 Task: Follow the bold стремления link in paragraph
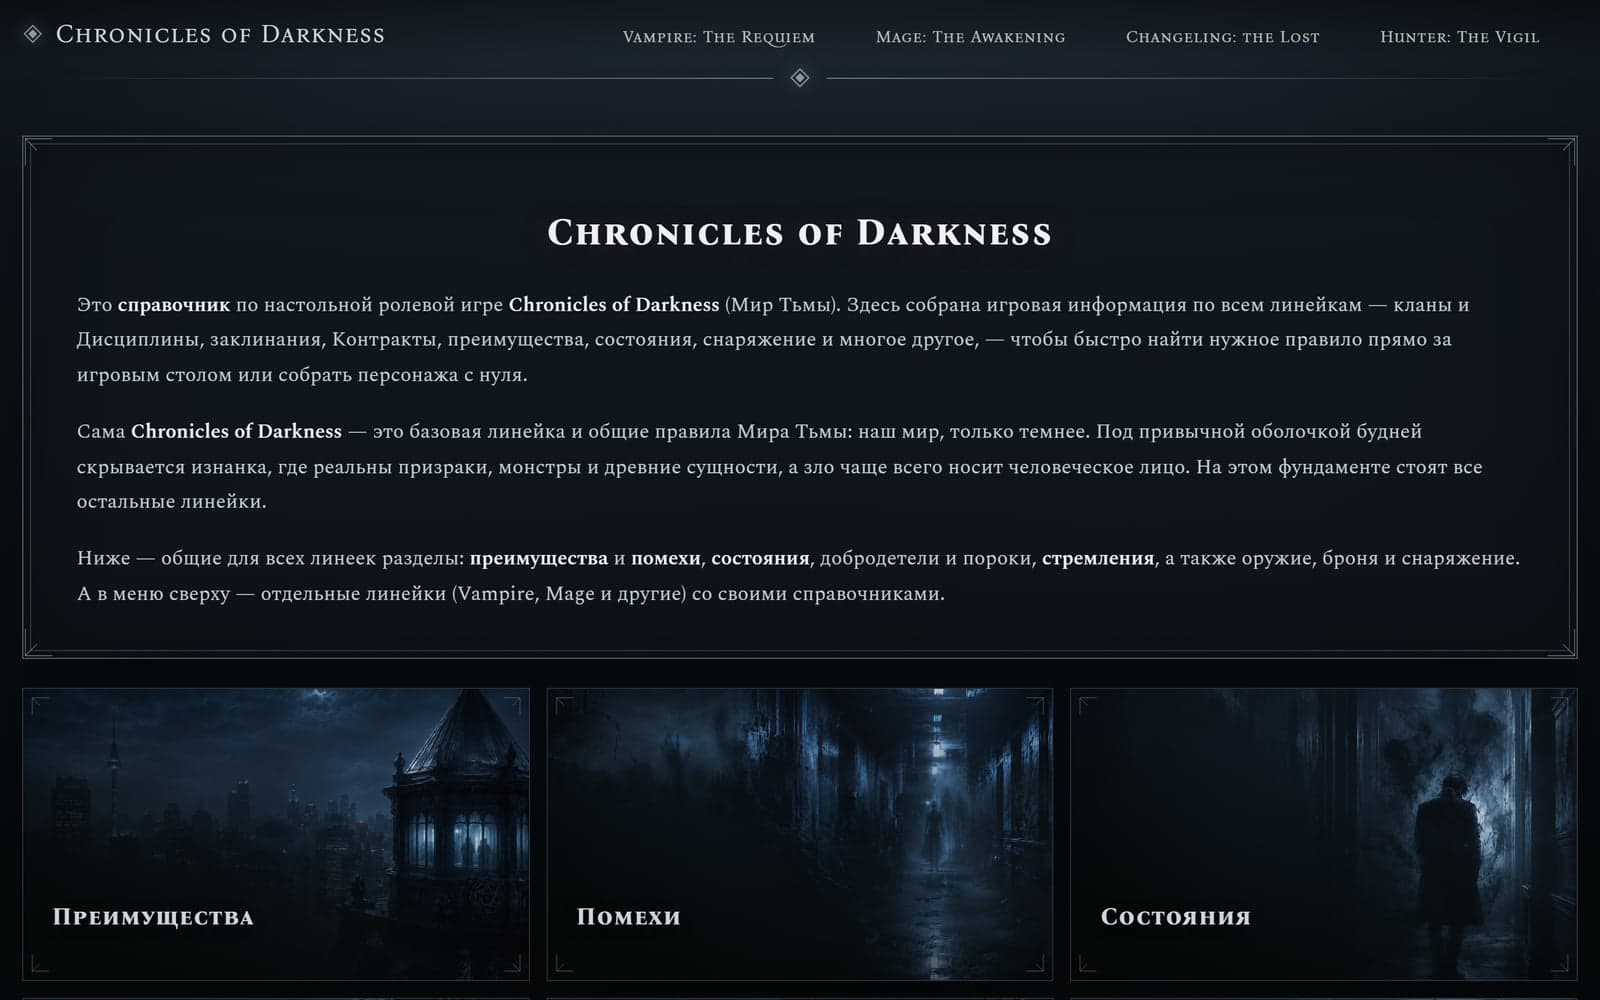tap(1098, 558)
